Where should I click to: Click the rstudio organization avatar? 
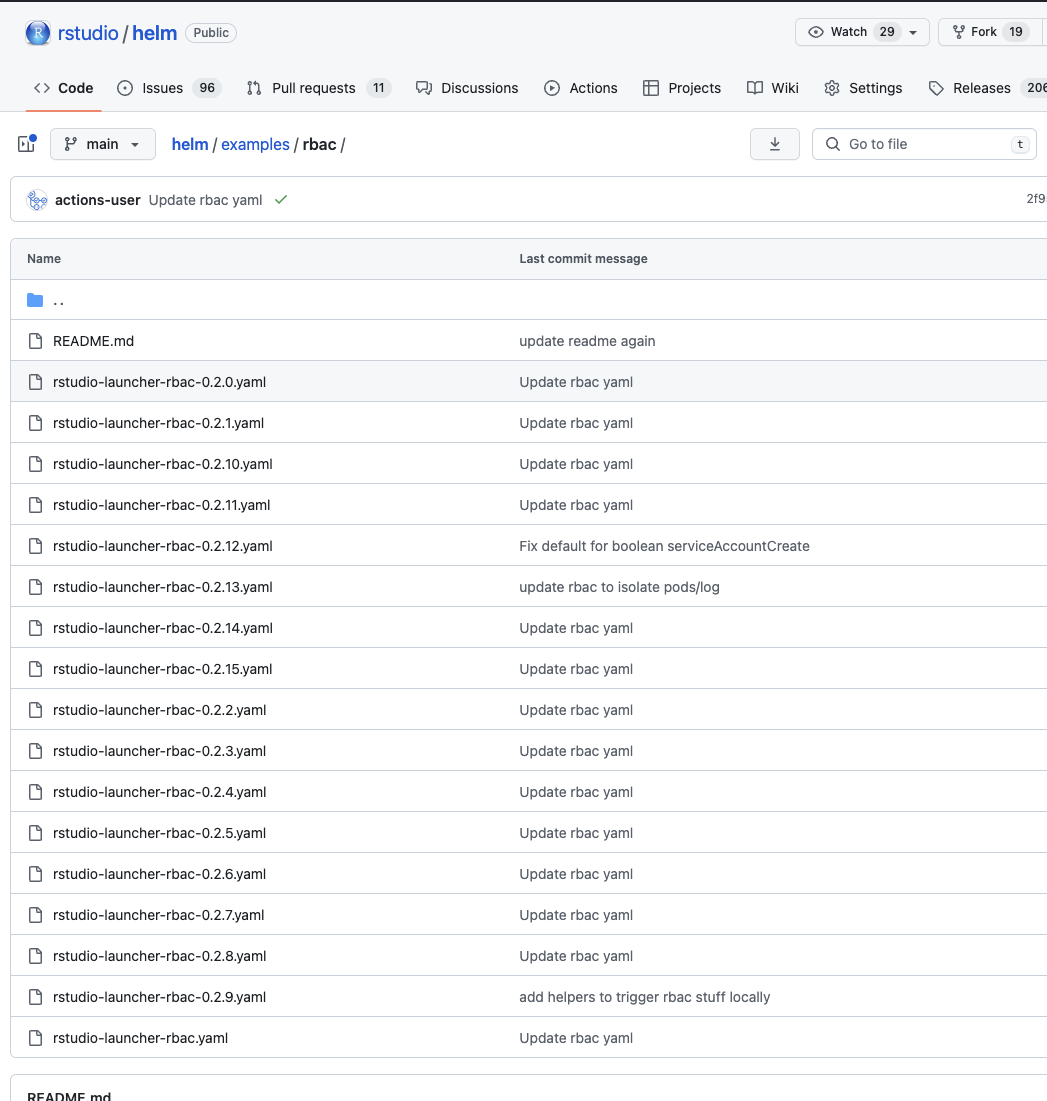(x=37, y=32)
